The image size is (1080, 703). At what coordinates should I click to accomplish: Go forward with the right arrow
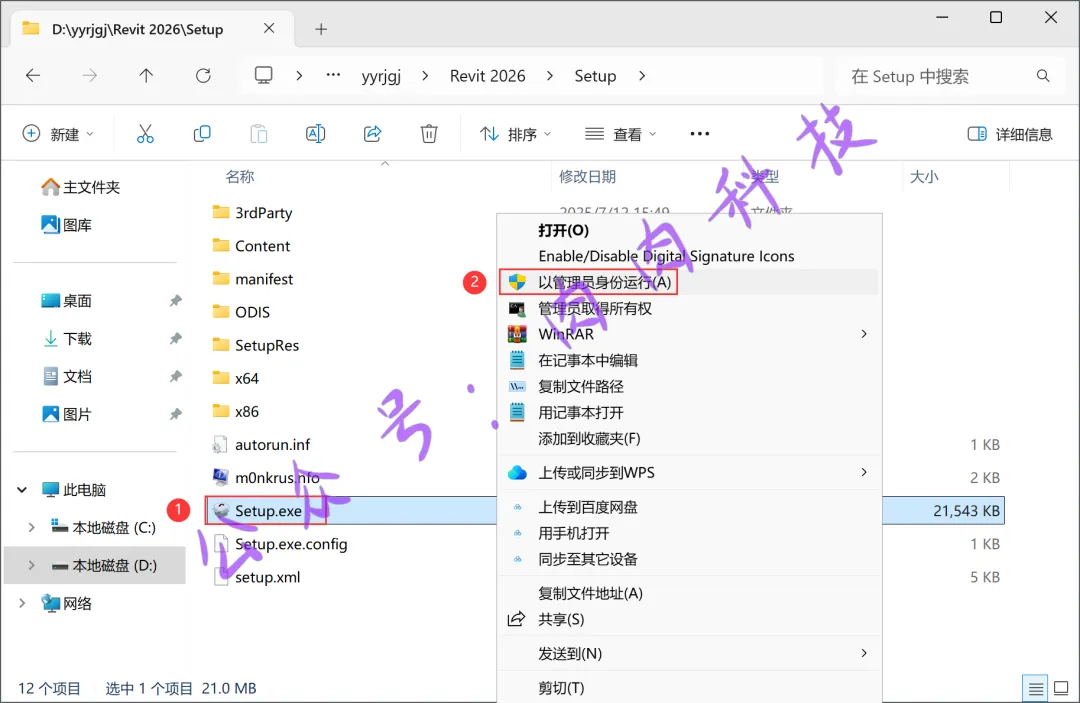[x=90, y=76]
